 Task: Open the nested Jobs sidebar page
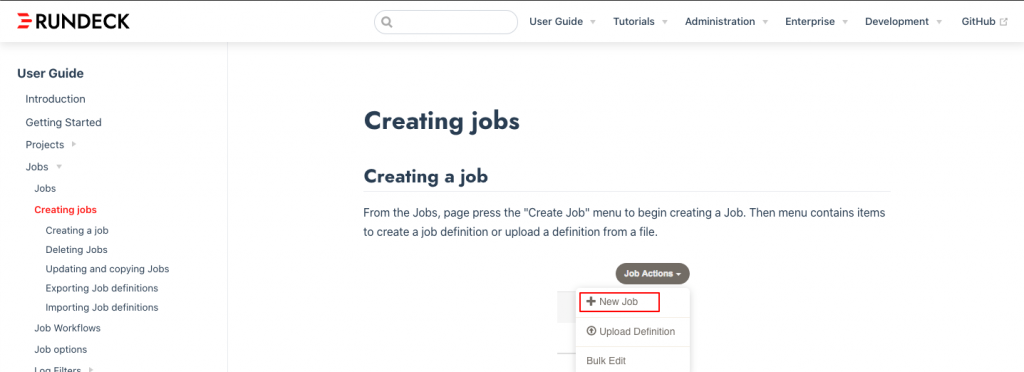45,189
